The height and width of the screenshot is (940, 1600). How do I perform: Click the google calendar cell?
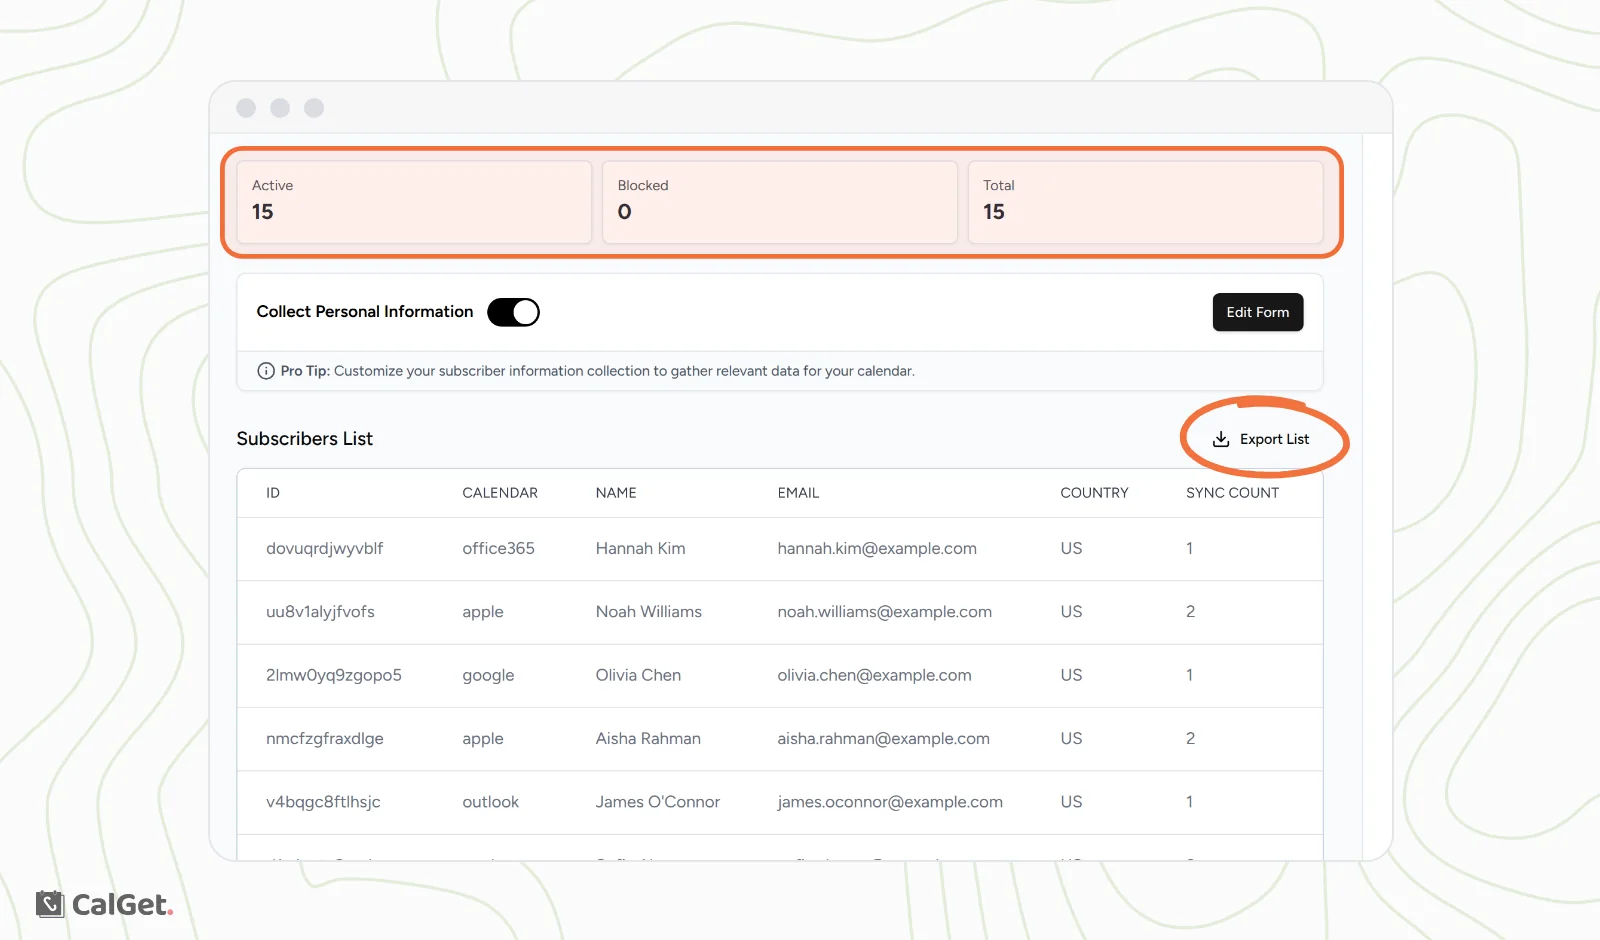coord(488,676)
